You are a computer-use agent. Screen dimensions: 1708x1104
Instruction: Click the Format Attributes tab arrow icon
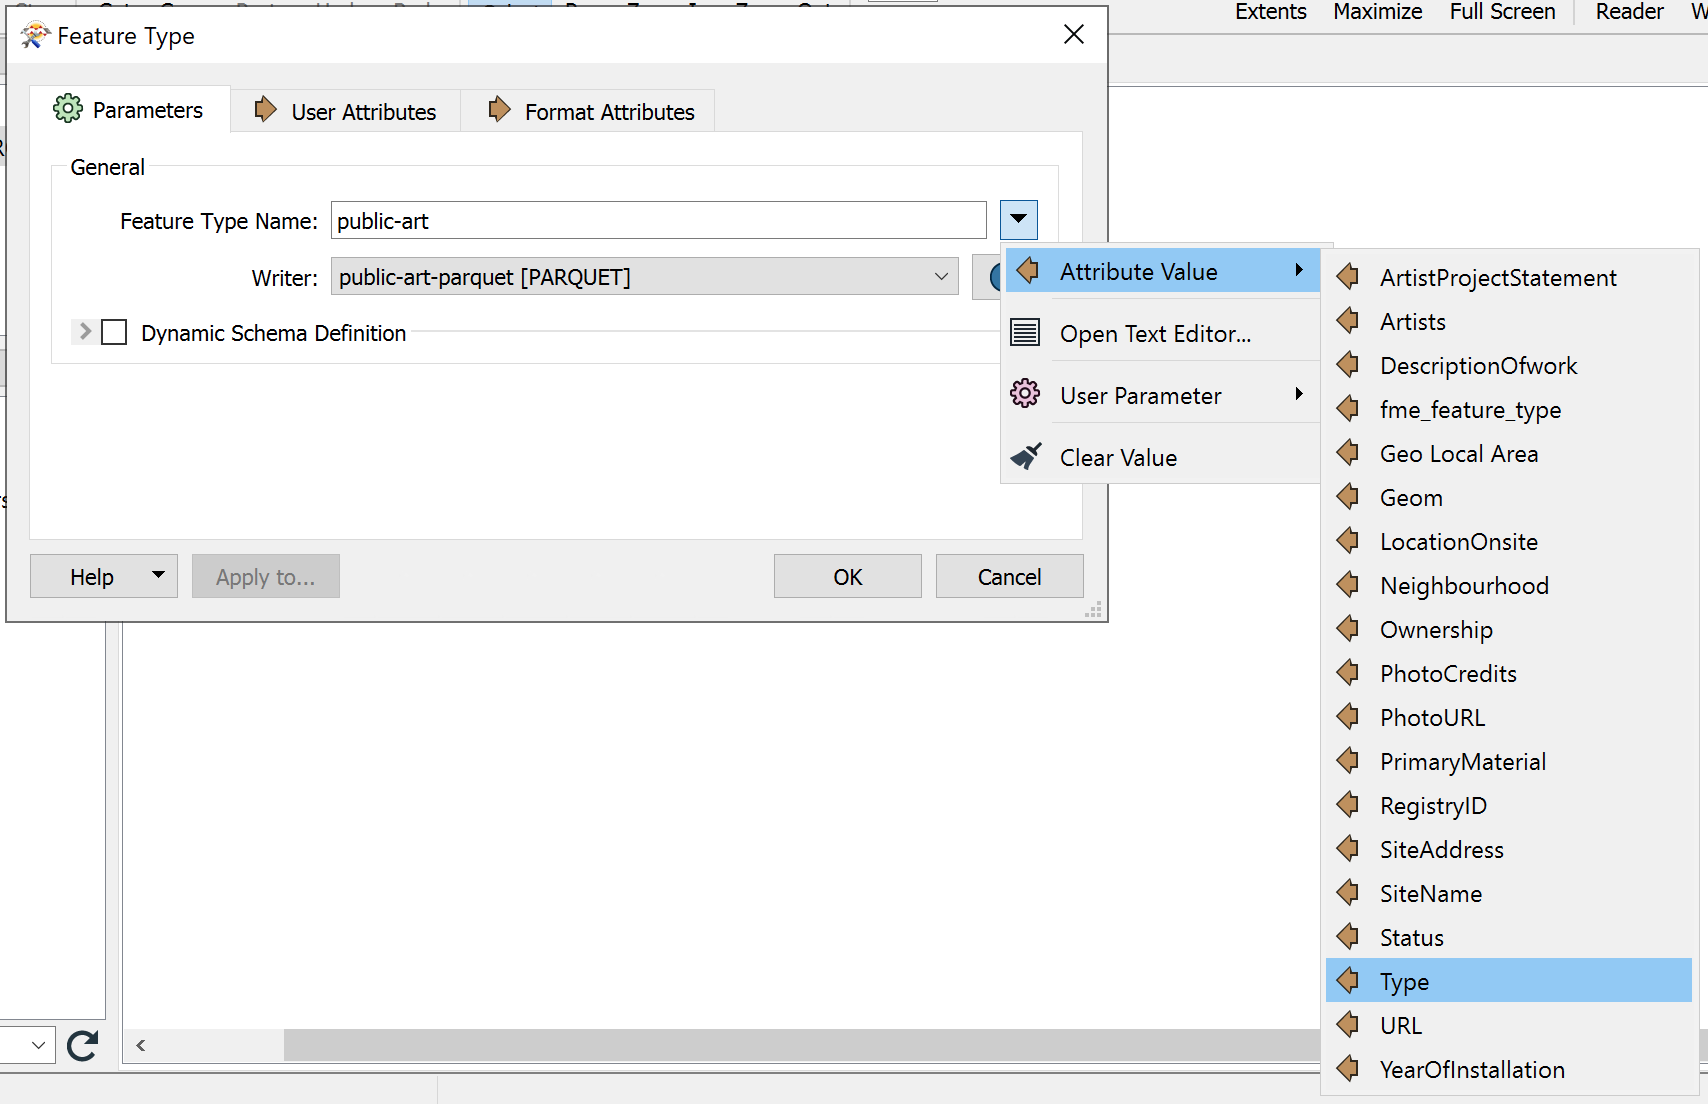coord(499,109)
